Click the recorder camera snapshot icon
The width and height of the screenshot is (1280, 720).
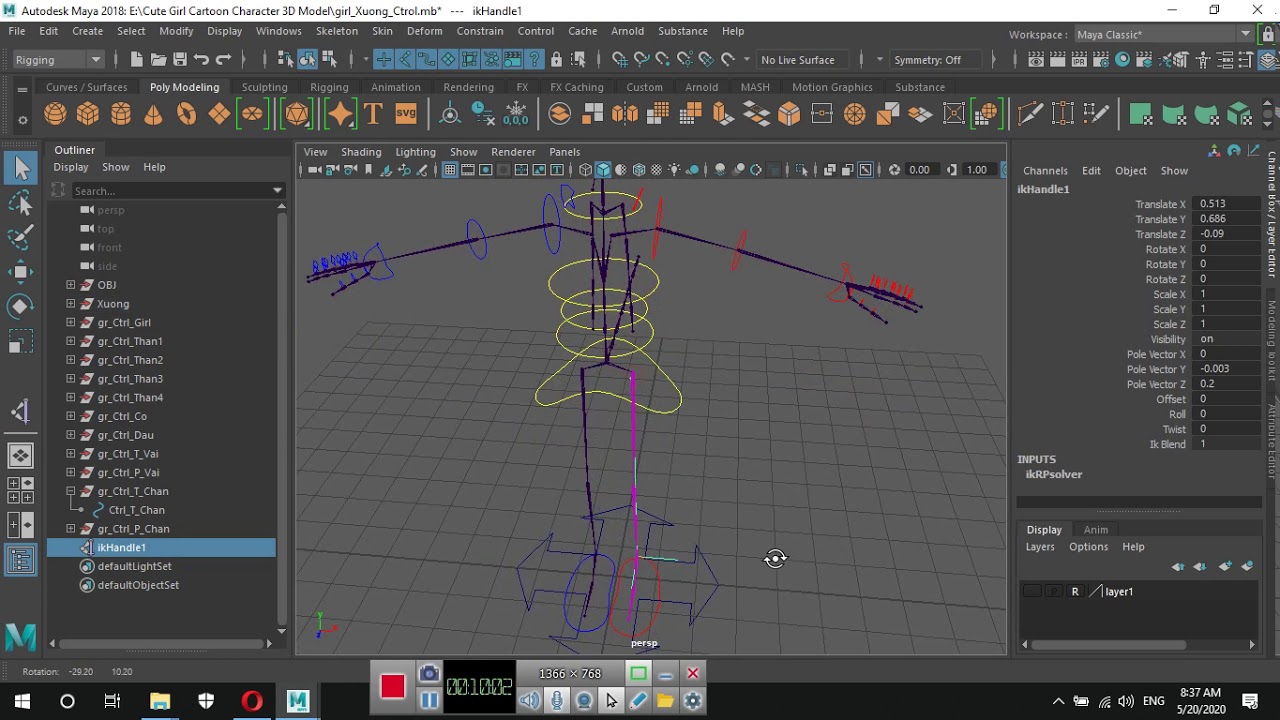[x=429, y=673]
